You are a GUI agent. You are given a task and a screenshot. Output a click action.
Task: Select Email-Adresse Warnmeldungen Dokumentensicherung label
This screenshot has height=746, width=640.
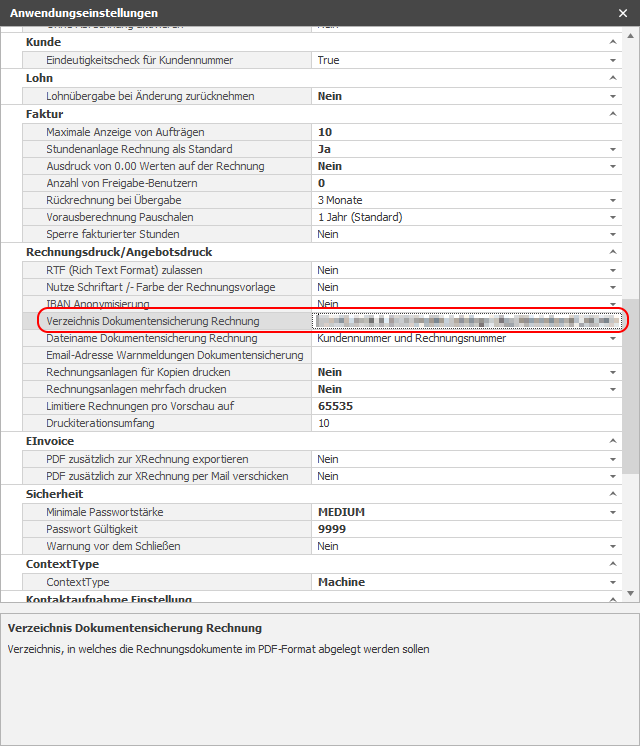(175, 355)
